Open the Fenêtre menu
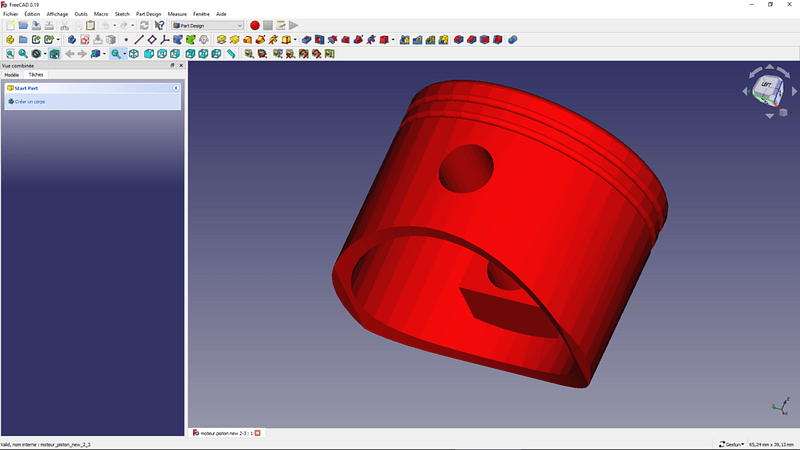Image resolution: width=800 pixels, height=450 pixels. point(201,14)
